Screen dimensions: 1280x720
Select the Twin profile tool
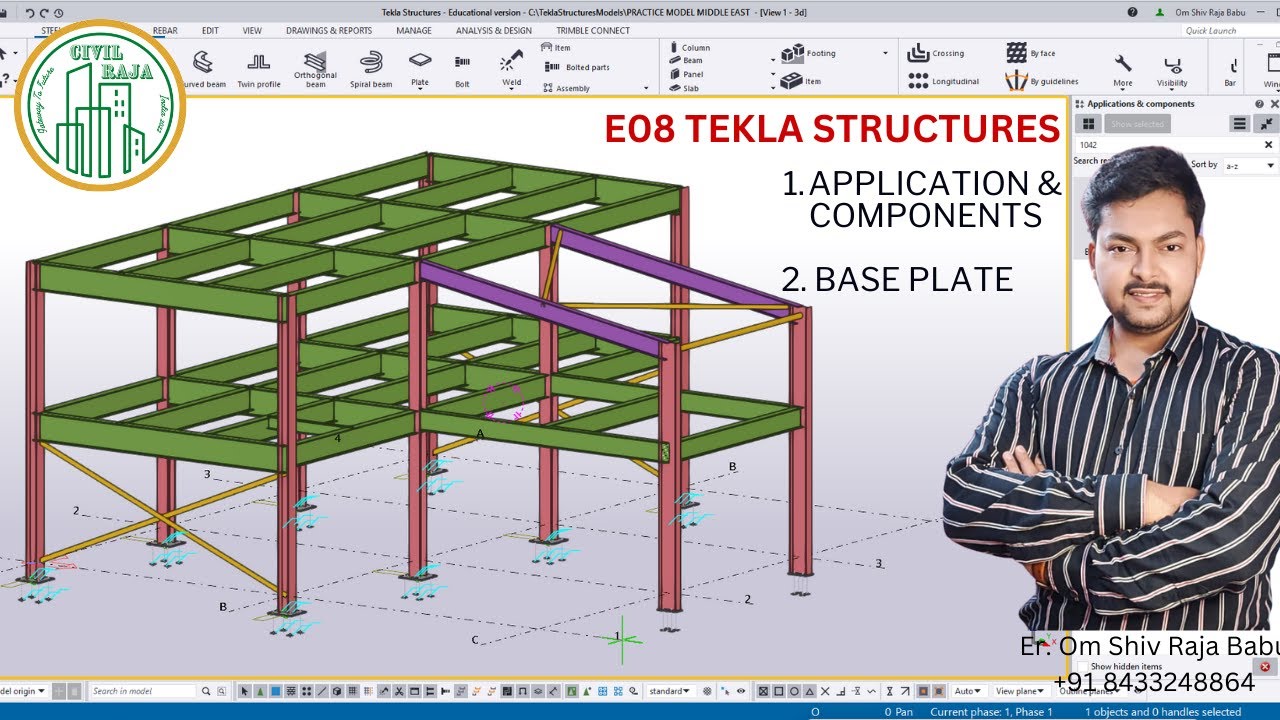(258, 70)
